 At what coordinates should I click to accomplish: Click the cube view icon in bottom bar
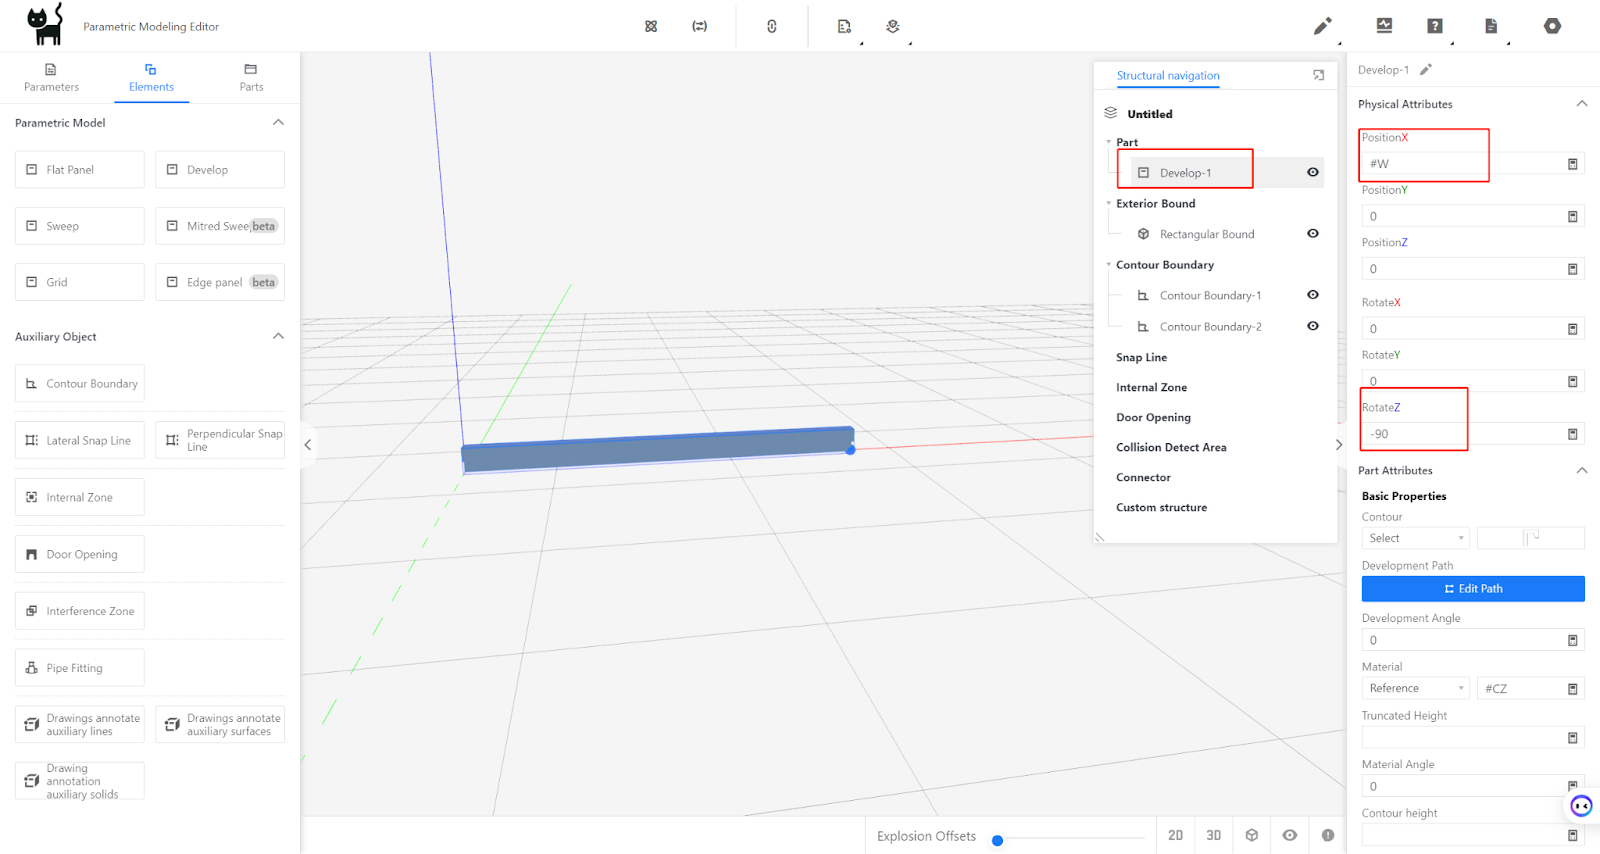1252,835
